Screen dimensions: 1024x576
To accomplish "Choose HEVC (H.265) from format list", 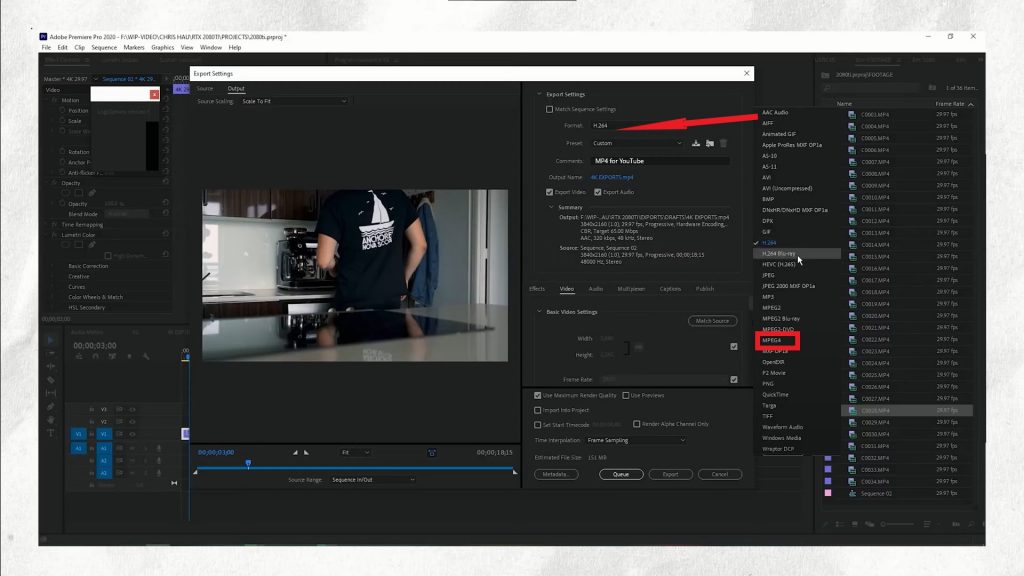I will pos(778,264).
